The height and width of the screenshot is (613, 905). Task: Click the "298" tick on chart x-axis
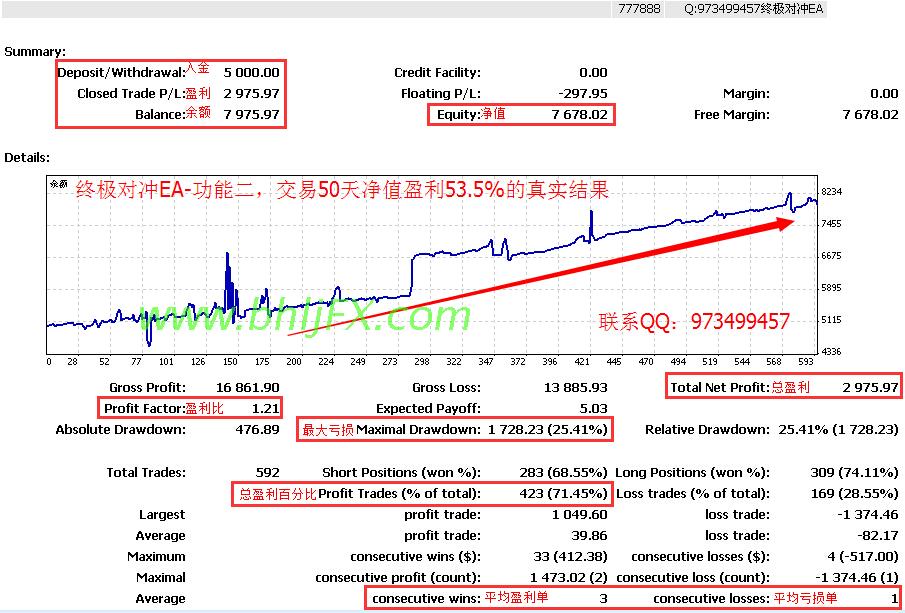[x=422, y=362]
